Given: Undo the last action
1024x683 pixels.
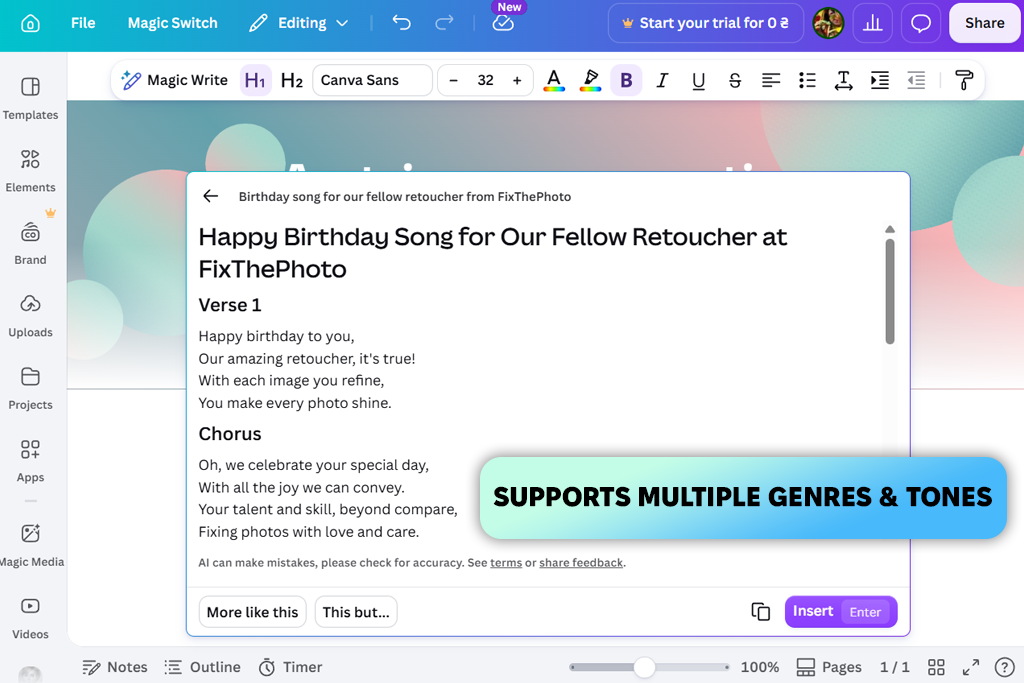Looking at the screenshot, I should point(401,23).
